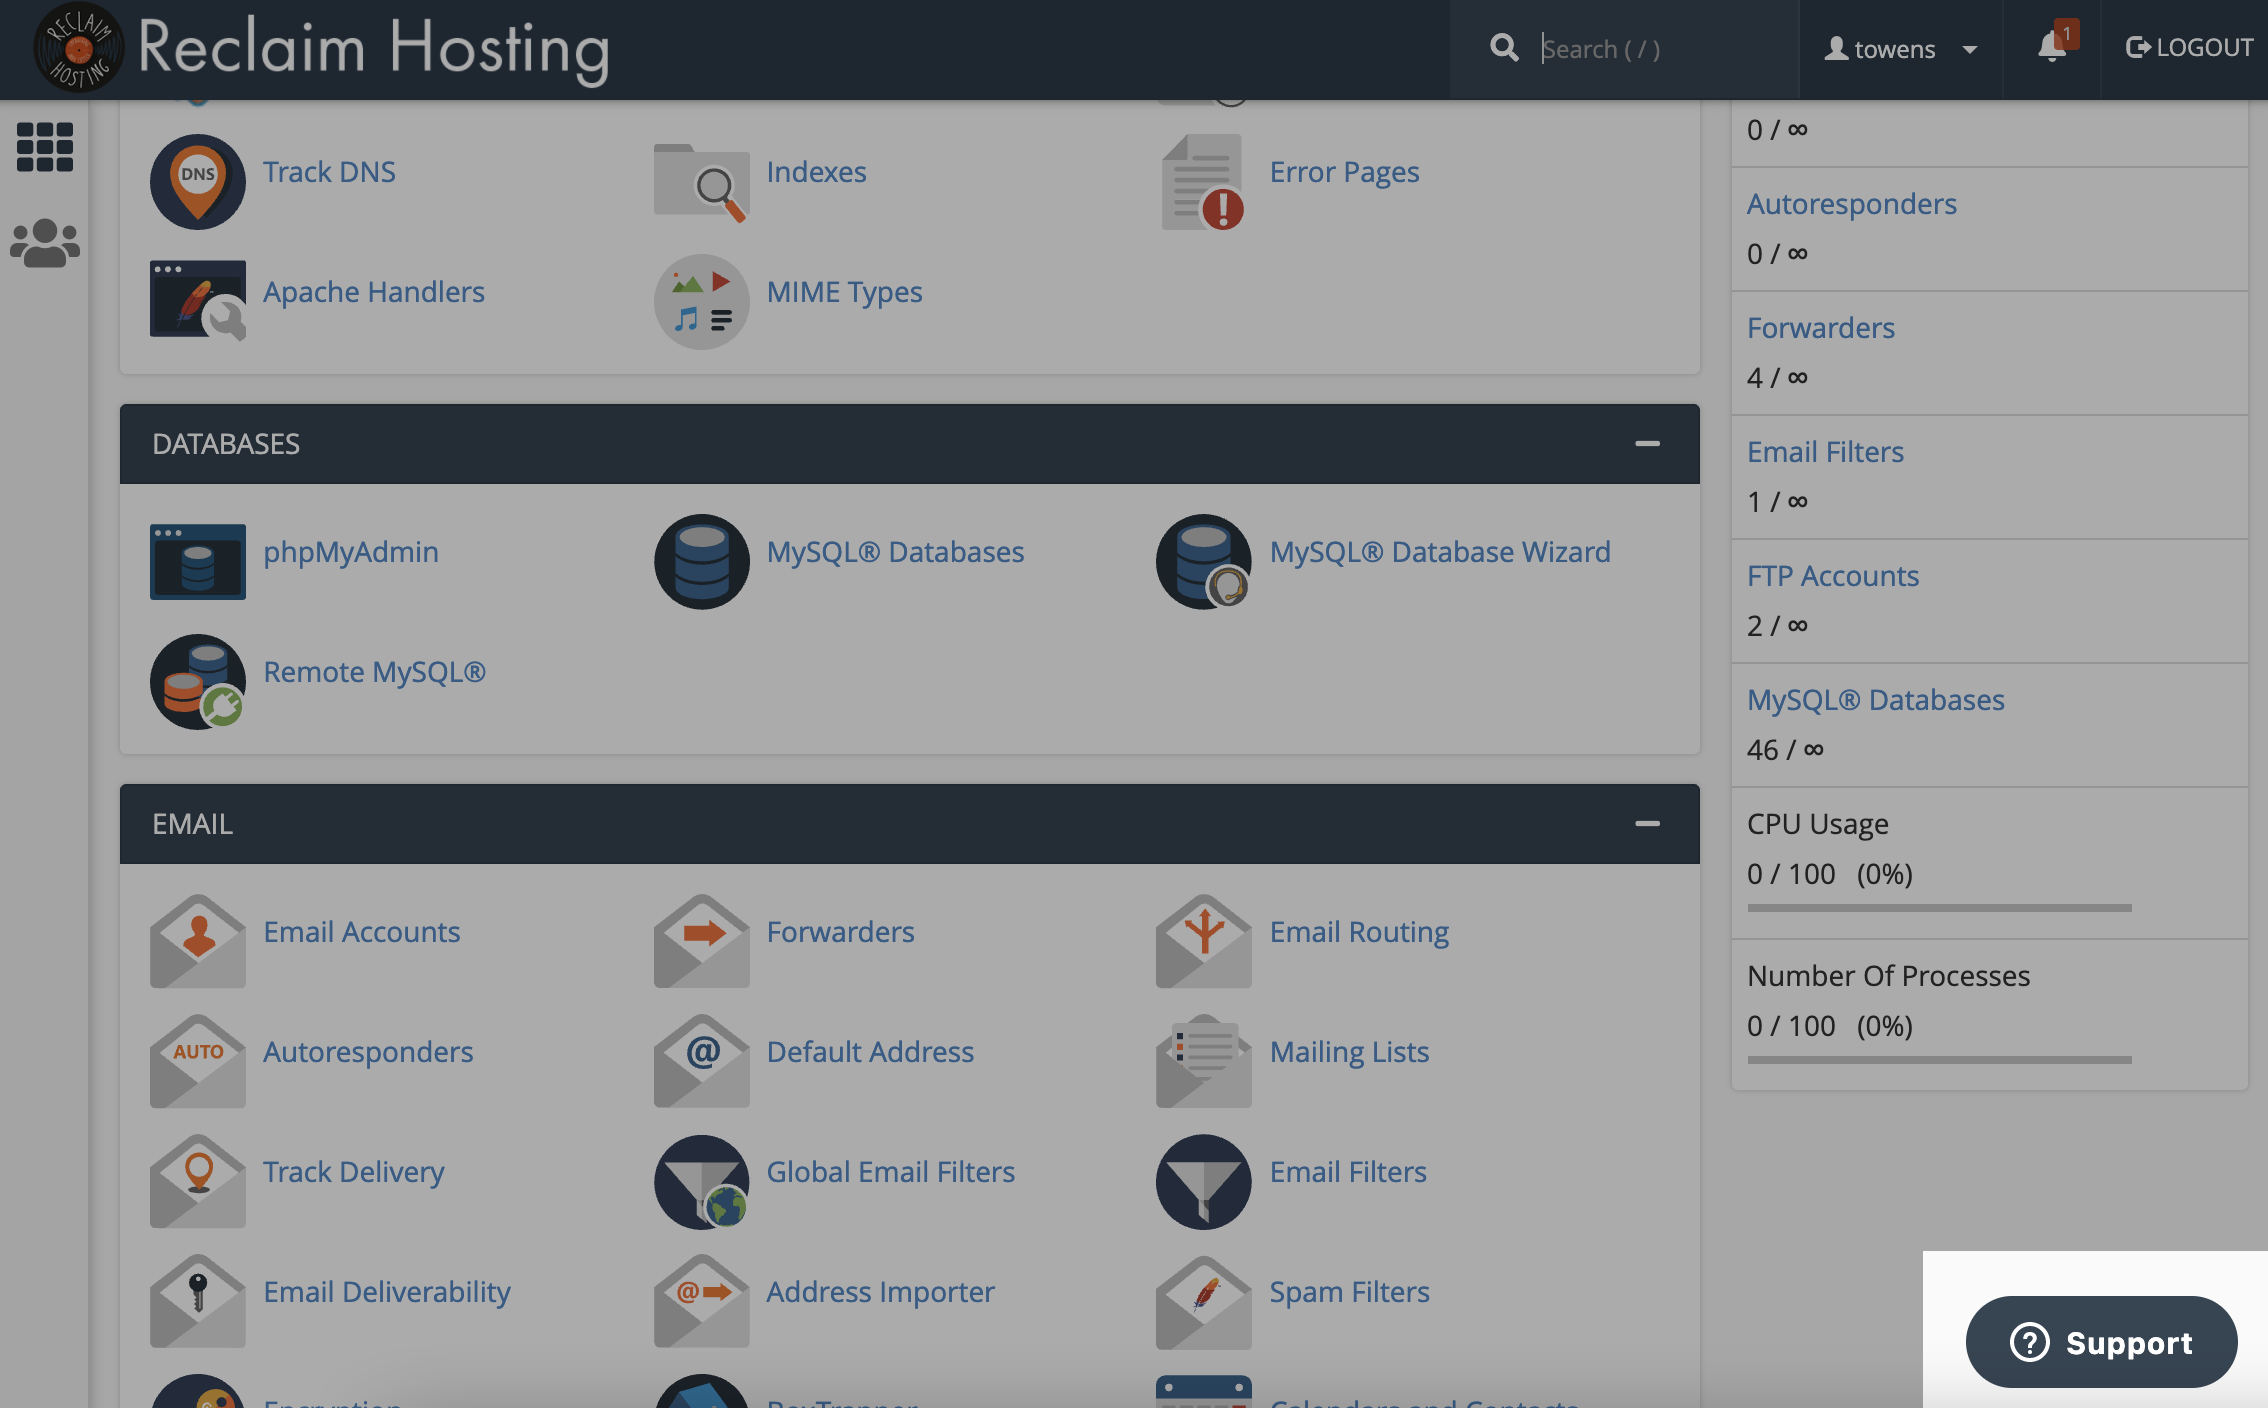Open the notifications bell icon
The height and width of the screenshot is (1408, 2268).
2052,47
